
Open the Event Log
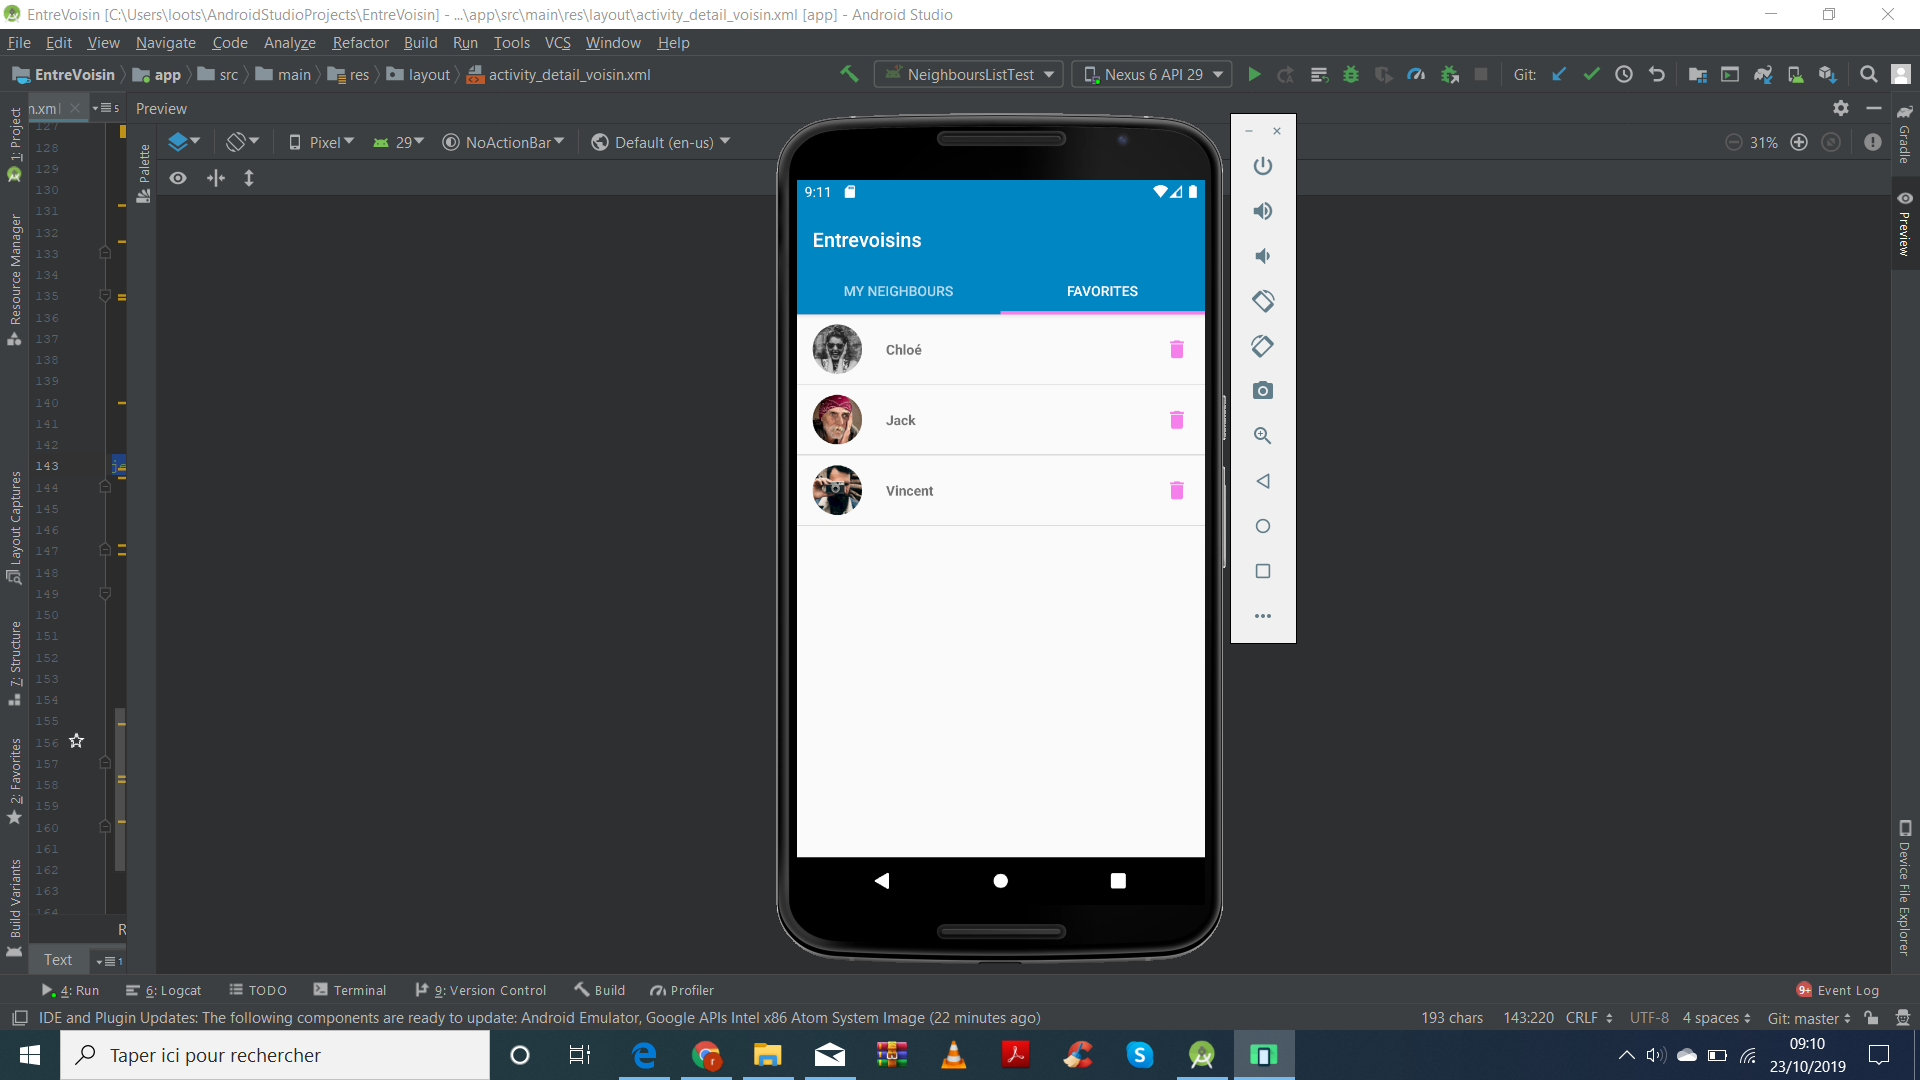1838,990
